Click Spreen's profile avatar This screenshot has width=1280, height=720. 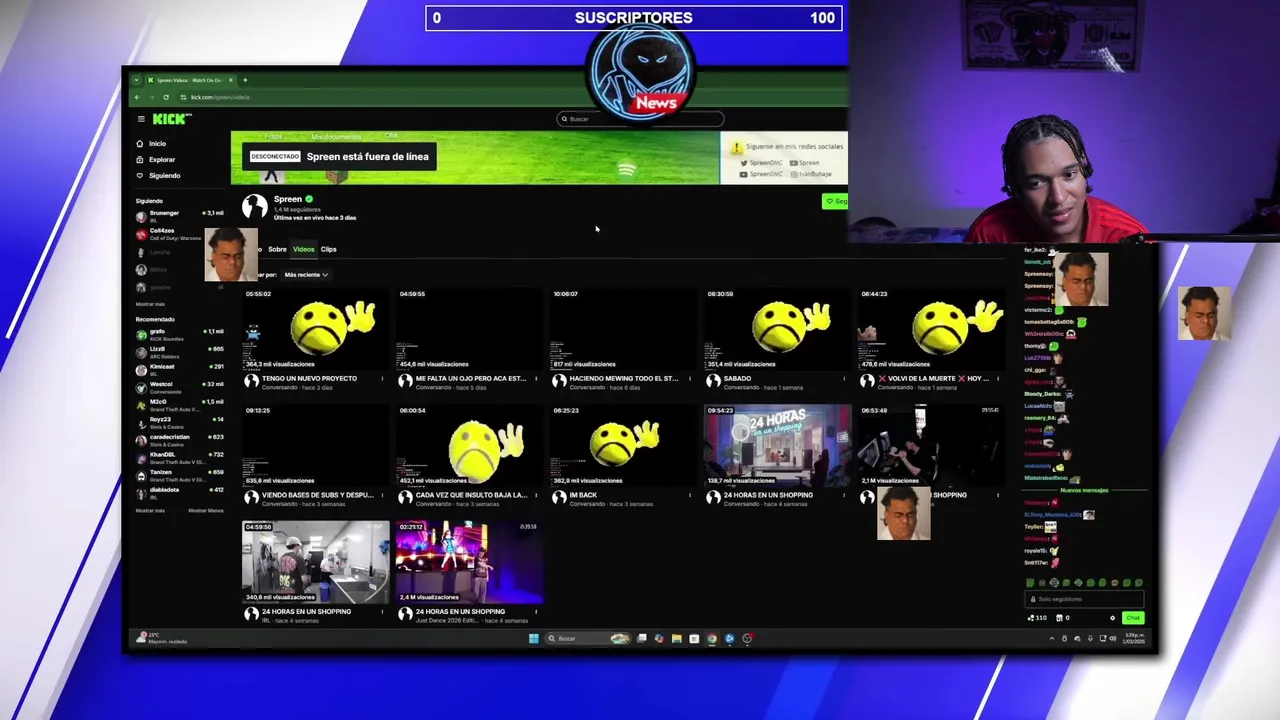255,206
